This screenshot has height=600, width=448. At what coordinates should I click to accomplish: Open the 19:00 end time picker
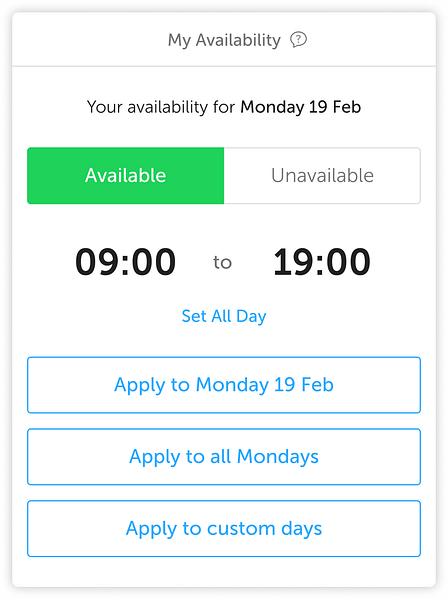(x=322, y=262)
